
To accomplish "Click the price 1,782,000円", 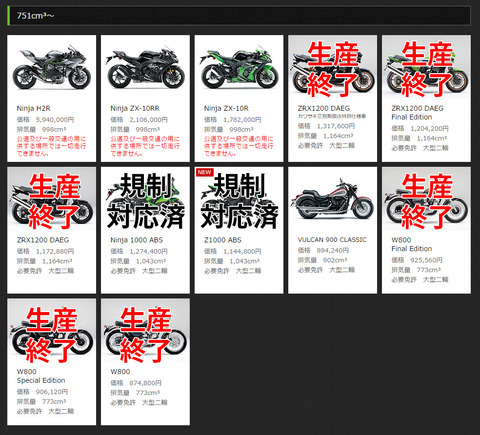I will [242, 119].
